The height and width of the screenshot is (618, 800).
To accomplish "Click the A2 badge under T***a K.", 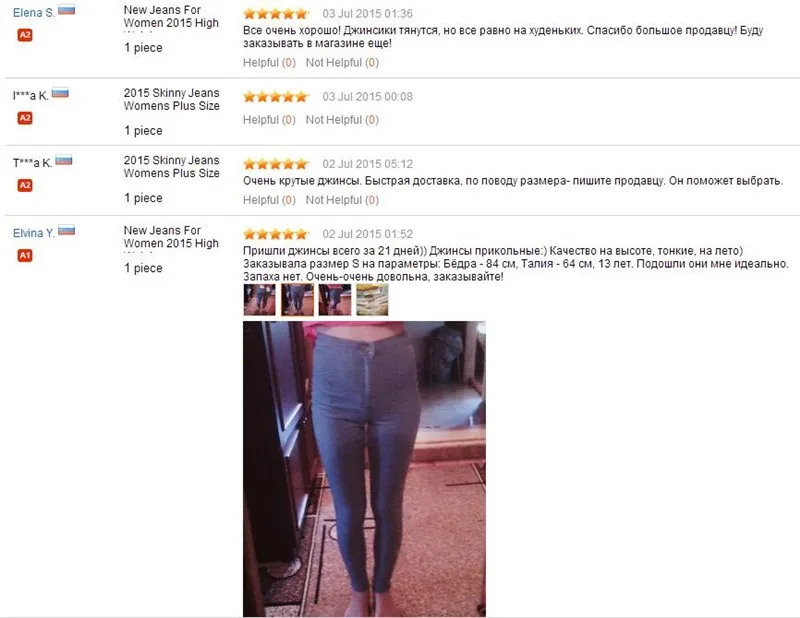I will 25,185.
